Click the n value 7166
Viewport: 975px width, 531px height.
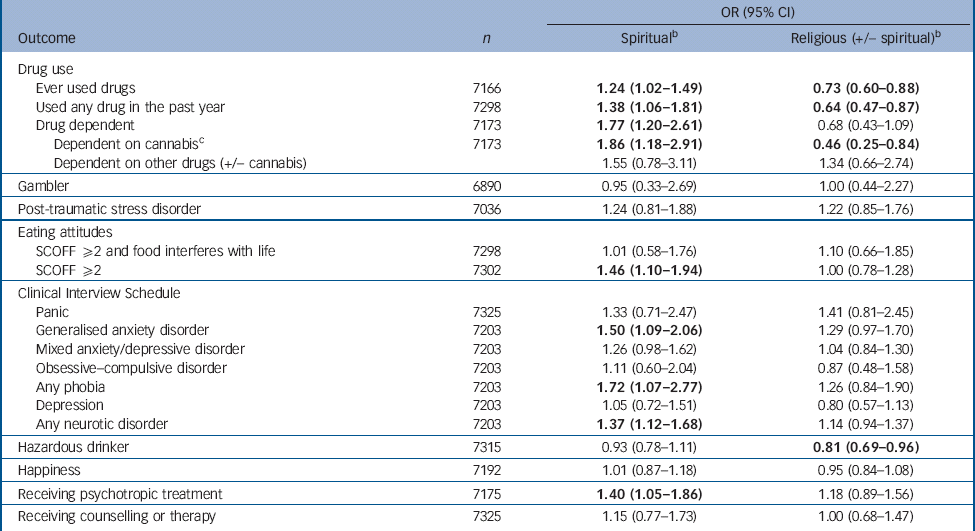click(486, 88)
